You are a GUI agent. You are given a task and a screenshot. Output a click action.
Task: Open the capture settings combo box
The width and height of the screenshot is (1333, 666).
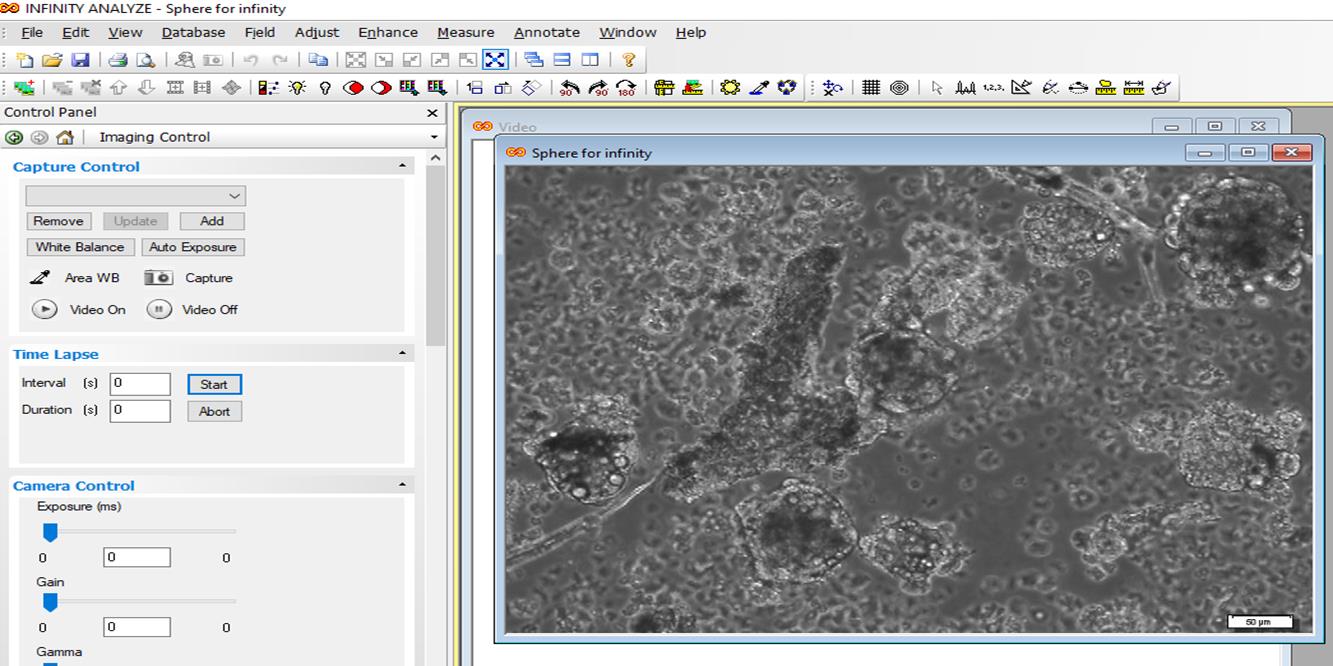[135, 196]
